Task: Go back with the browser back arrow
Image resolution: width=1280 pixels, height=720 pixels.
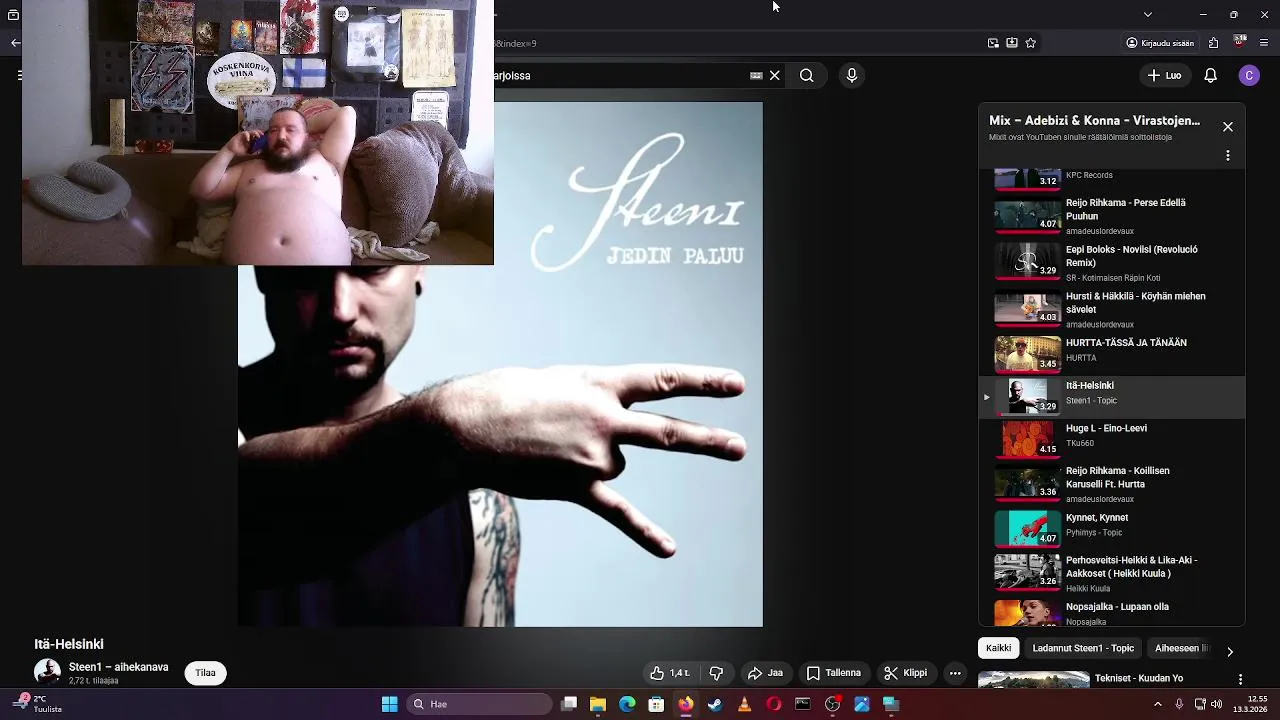Action: tap(15, 43)
